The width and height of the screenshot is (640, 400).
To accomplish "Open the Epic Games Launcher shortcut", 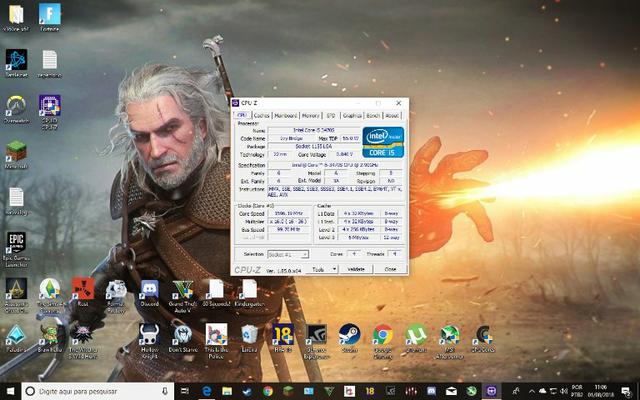I will point(16,249).
